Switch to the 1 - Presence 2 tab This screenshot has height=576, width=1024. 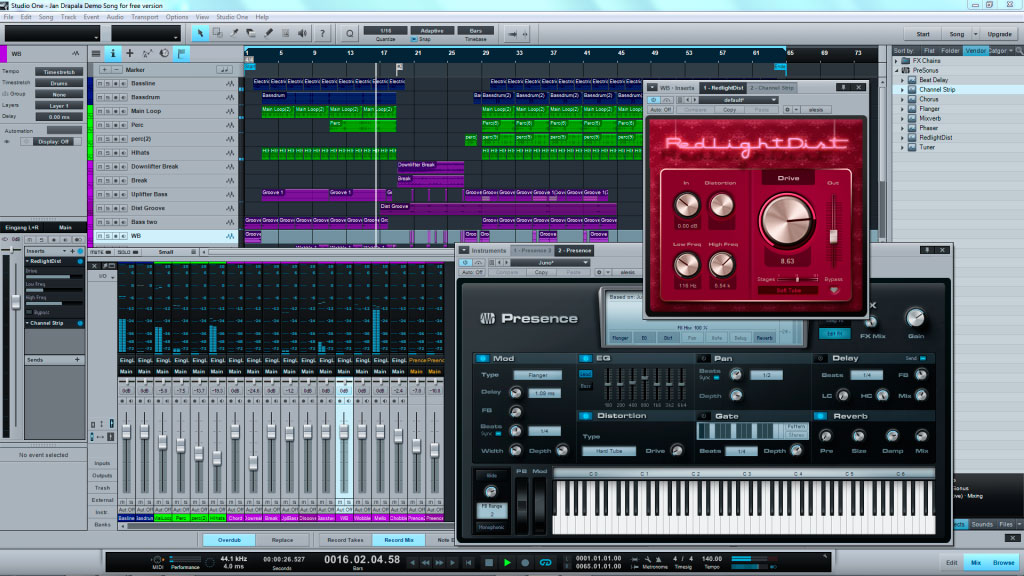(x=532, y=250)
